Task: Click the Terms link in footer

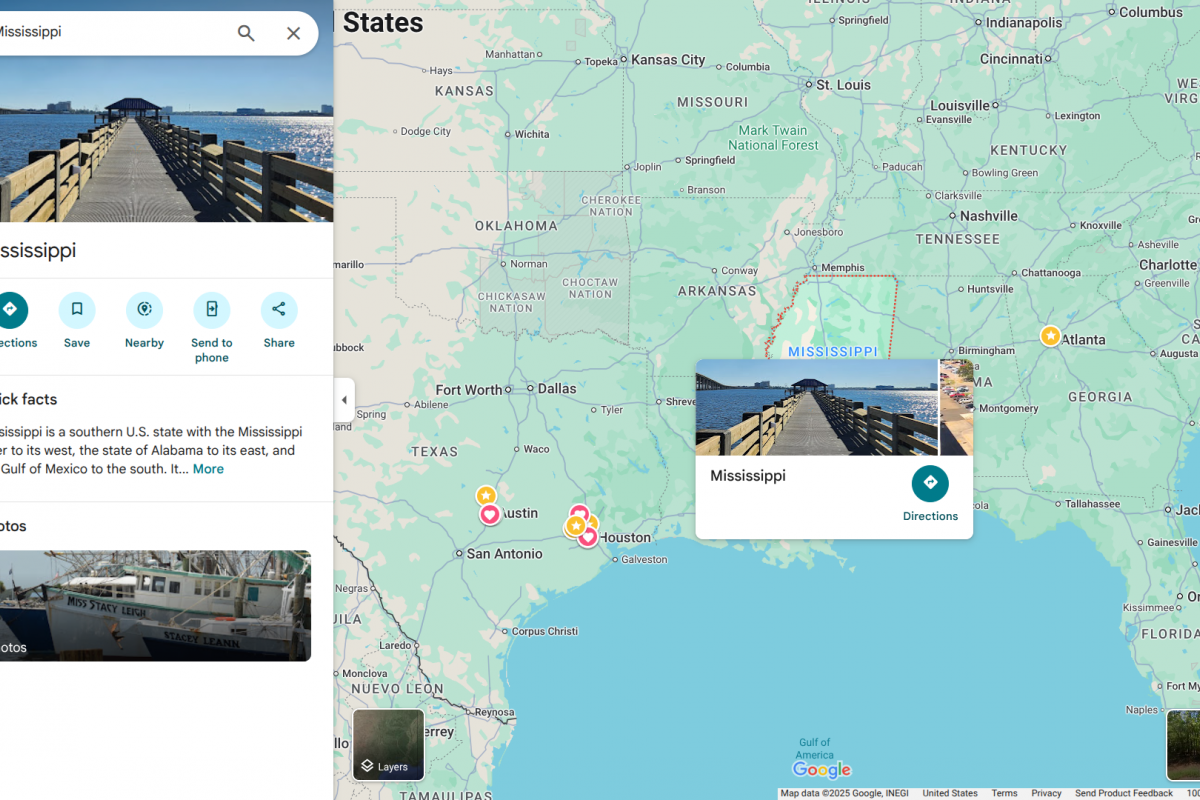Action: [x=1004, y=793]
